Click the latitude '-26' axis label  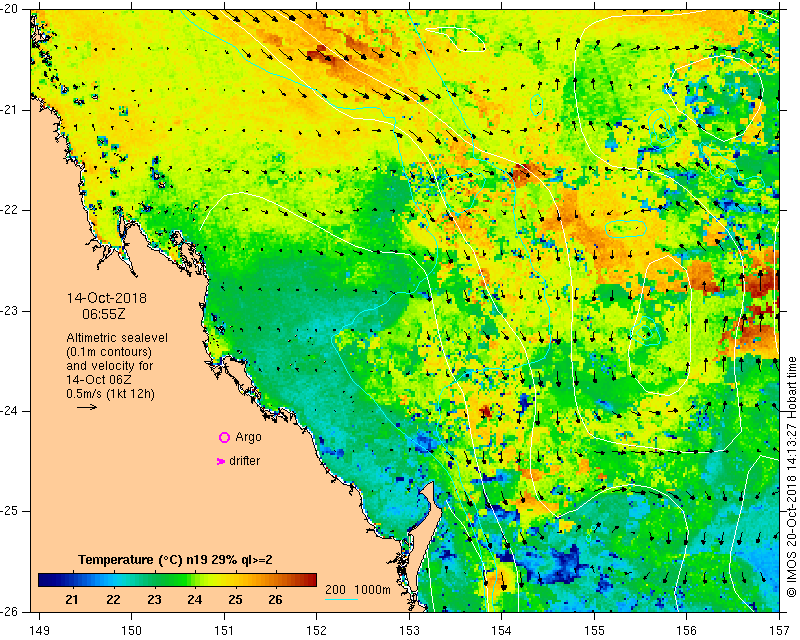tap(9, 611)
